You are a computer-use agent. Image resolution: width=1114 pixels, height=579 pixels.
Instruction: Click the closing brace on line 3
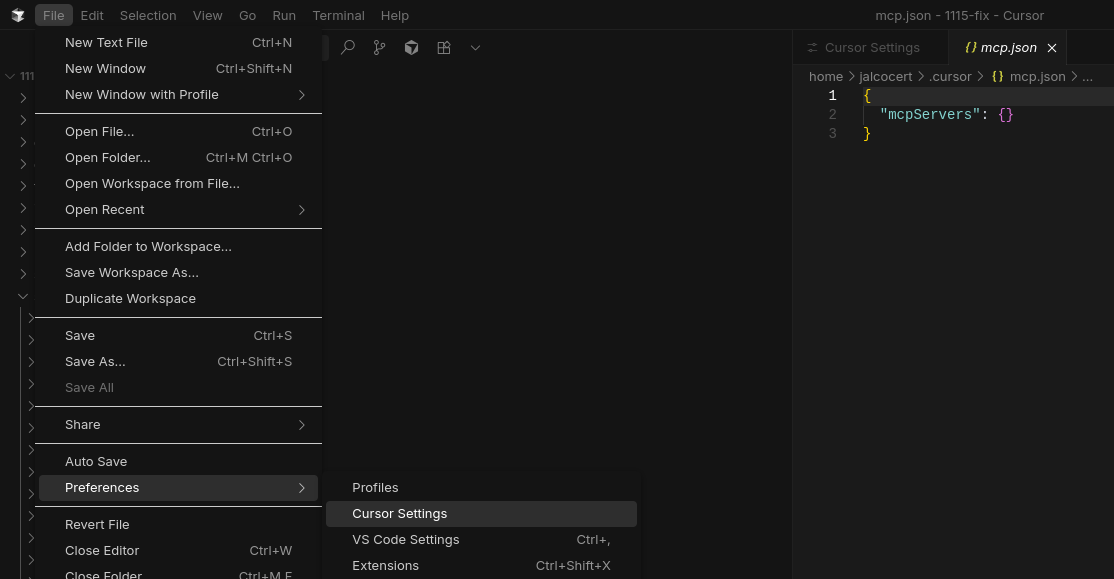click(867, 134)
